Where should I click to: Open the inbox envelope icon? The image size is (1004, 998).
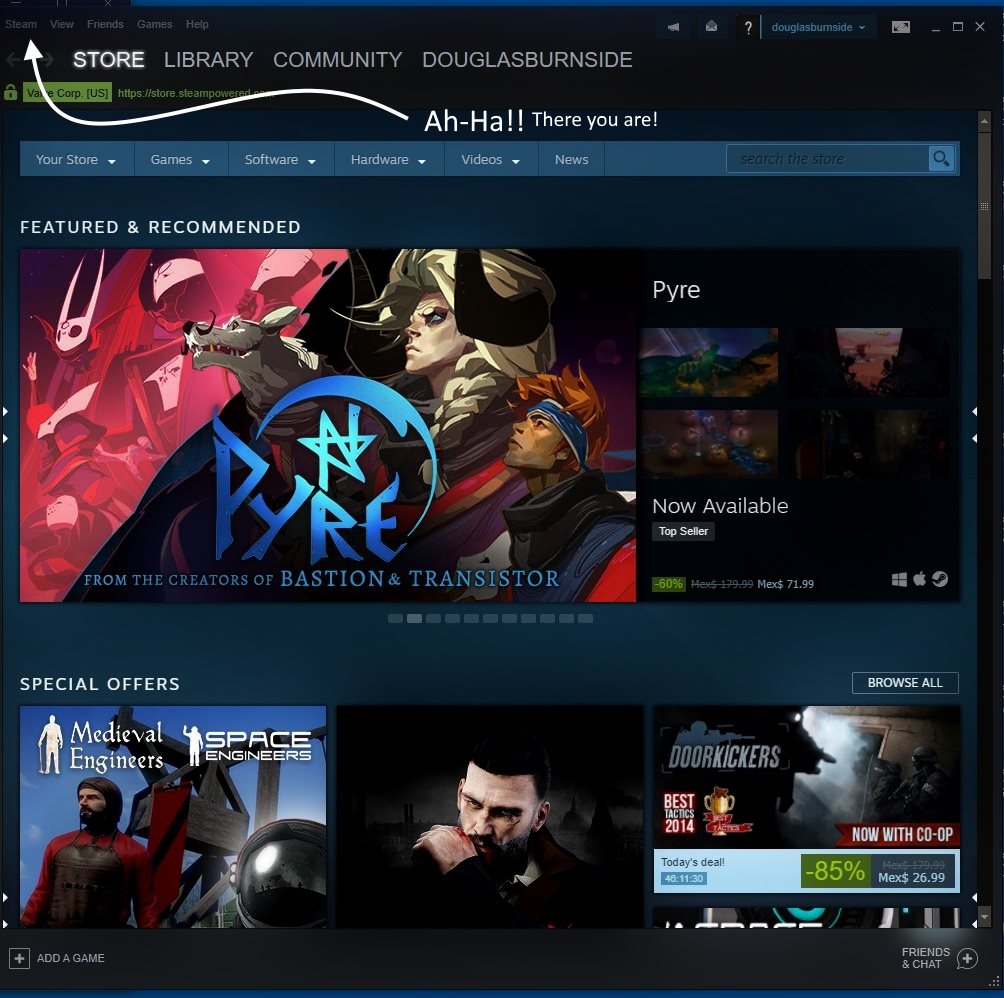[711, 27]
